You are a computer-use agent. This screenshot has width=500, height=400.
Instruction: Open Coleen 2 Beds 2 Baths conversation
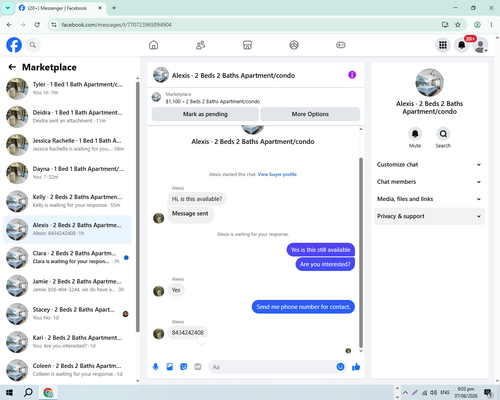point(67,370)
